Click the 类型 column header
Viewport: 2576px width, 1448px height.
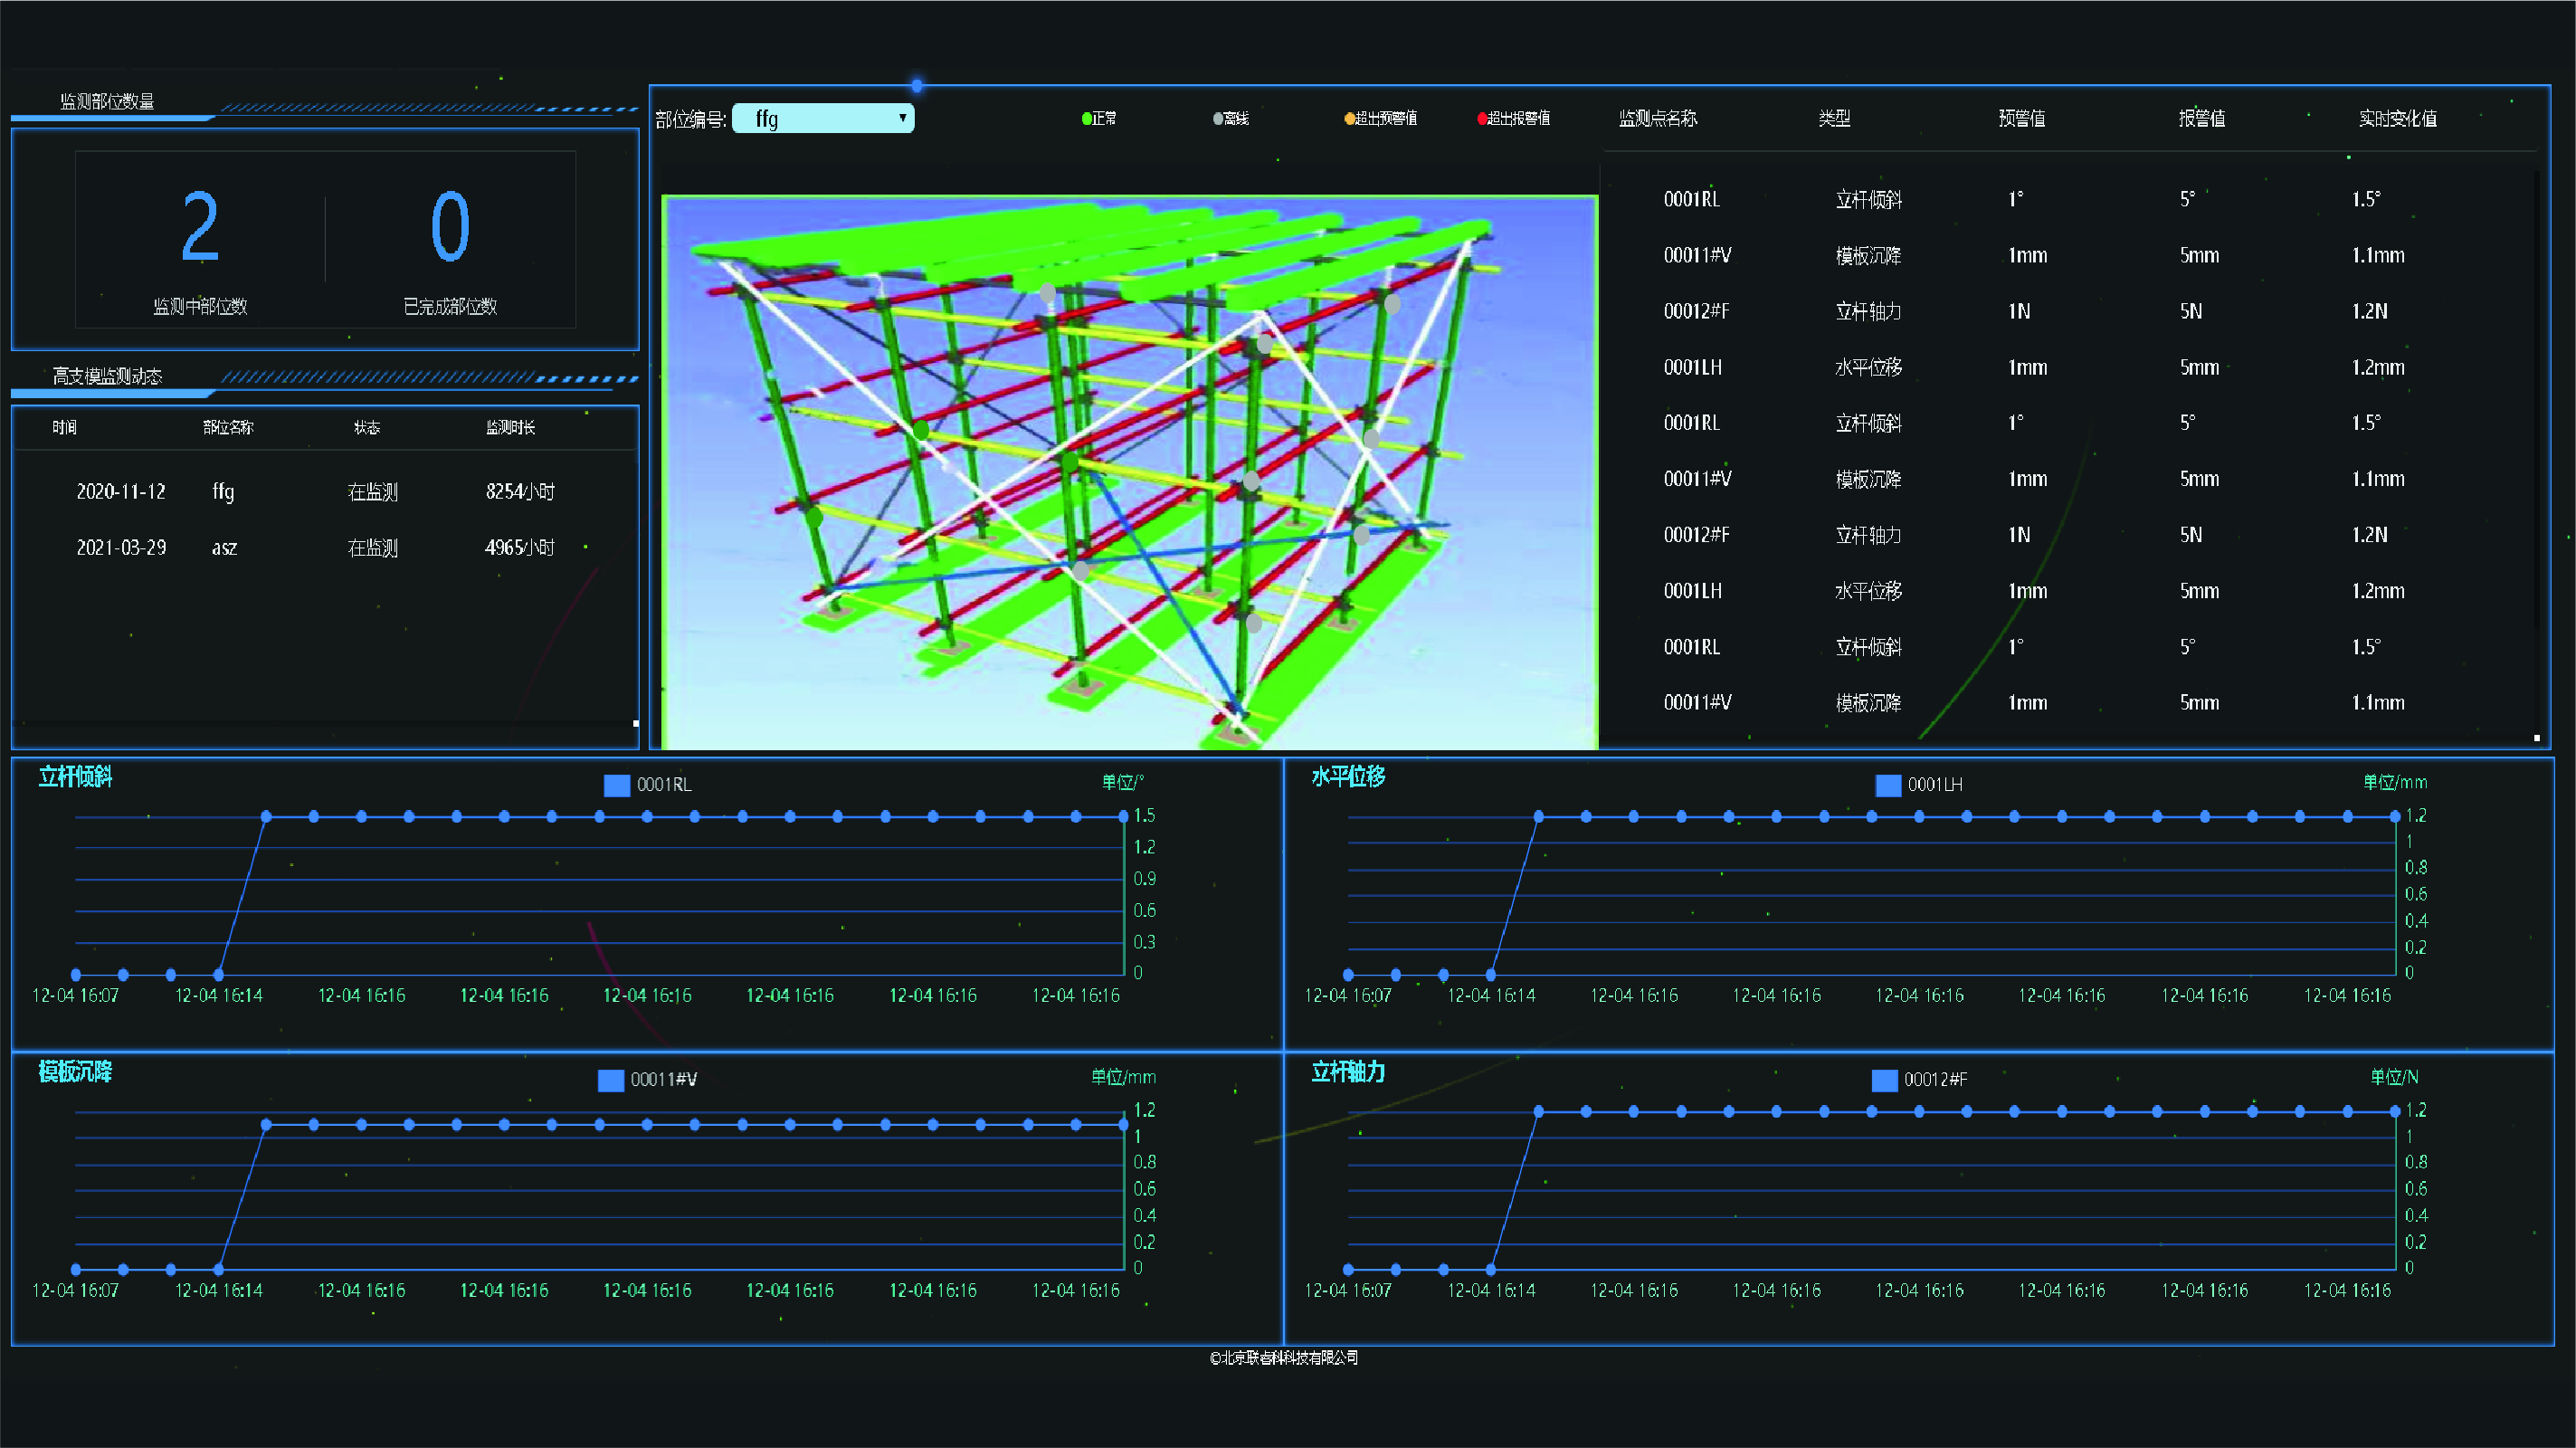1834,118
